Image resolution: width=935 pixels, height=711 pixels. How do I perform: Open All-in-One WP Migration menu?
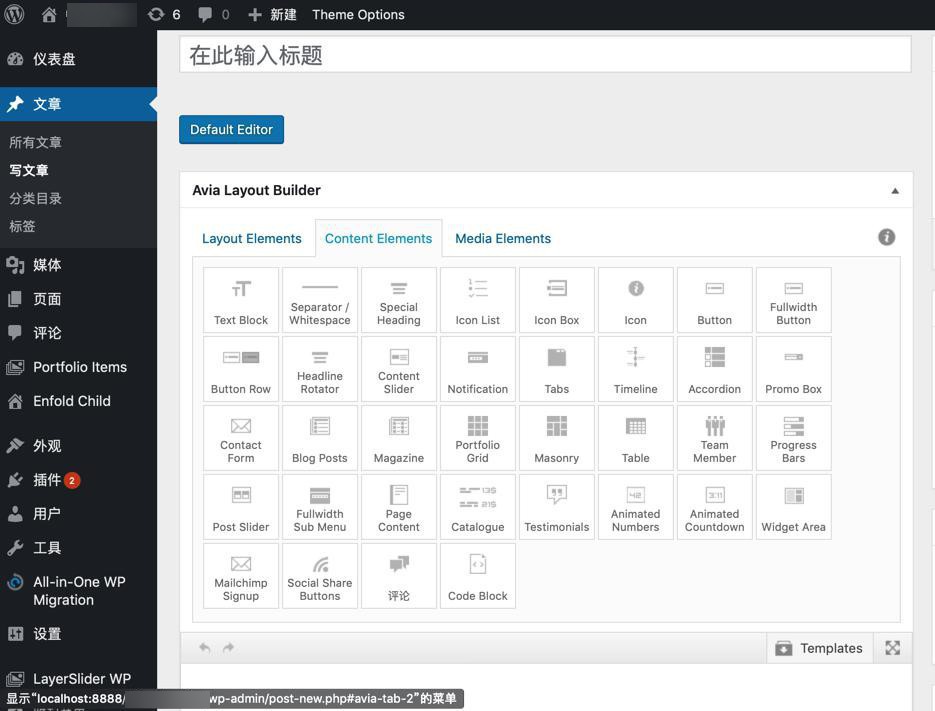(78, 591)
